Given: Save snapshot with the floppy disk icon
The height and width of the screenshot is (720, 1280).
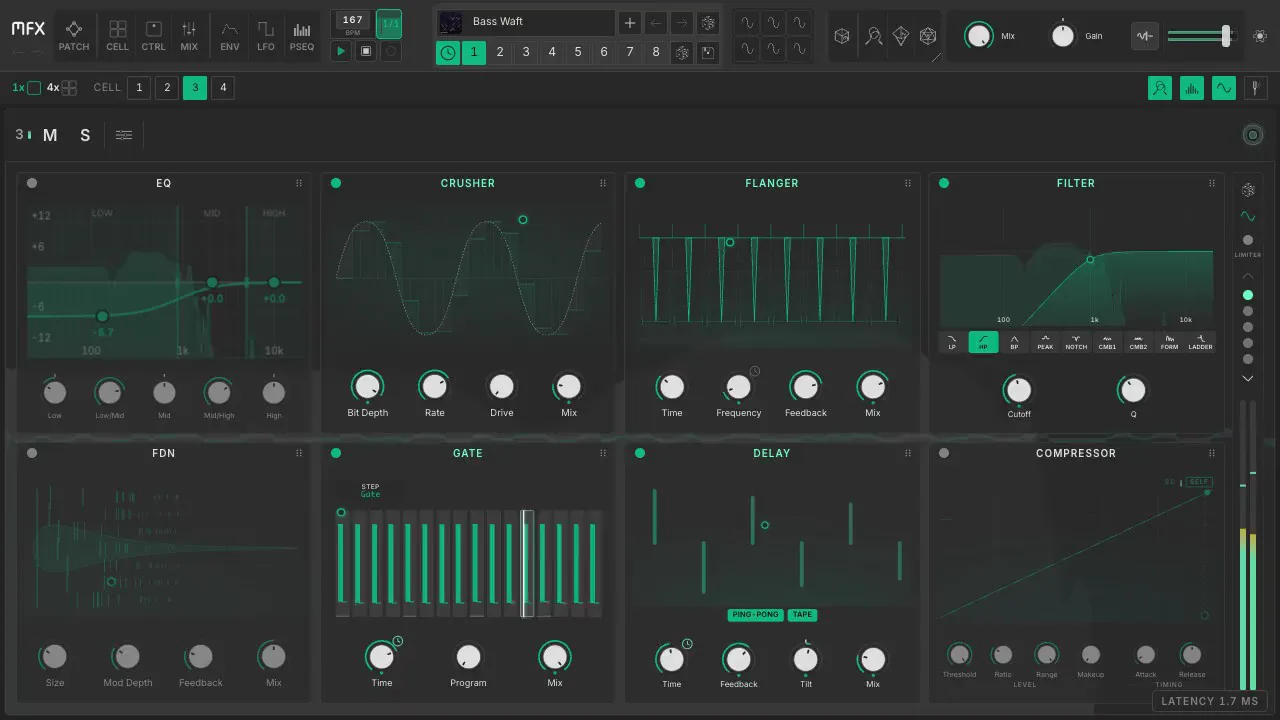Looking at the screenshot, I should (x=708, y=53).
